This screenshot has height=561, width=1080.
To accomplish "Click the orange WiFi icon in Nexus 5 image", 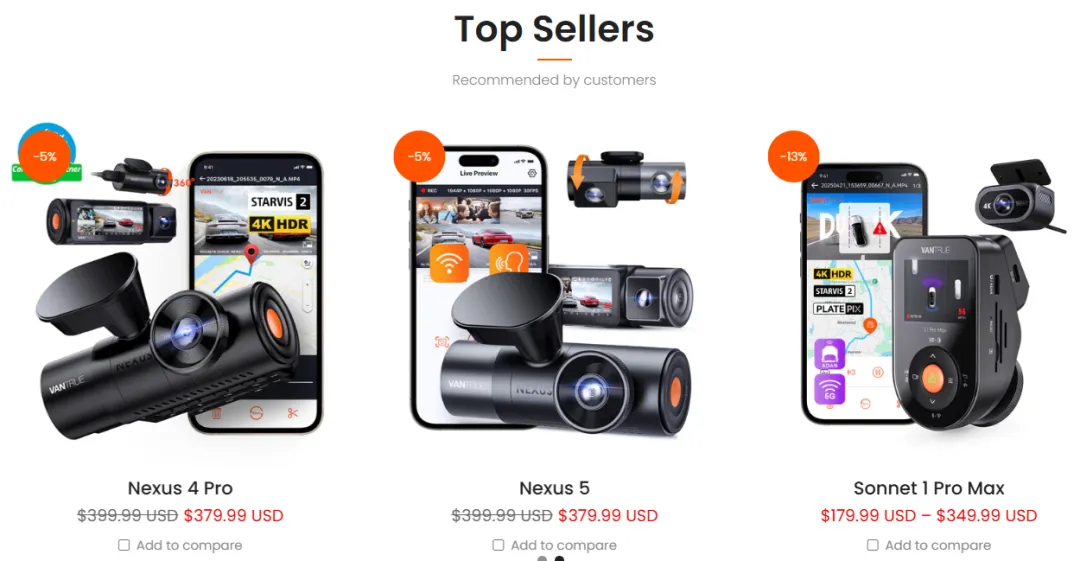I will coord(449,263).
